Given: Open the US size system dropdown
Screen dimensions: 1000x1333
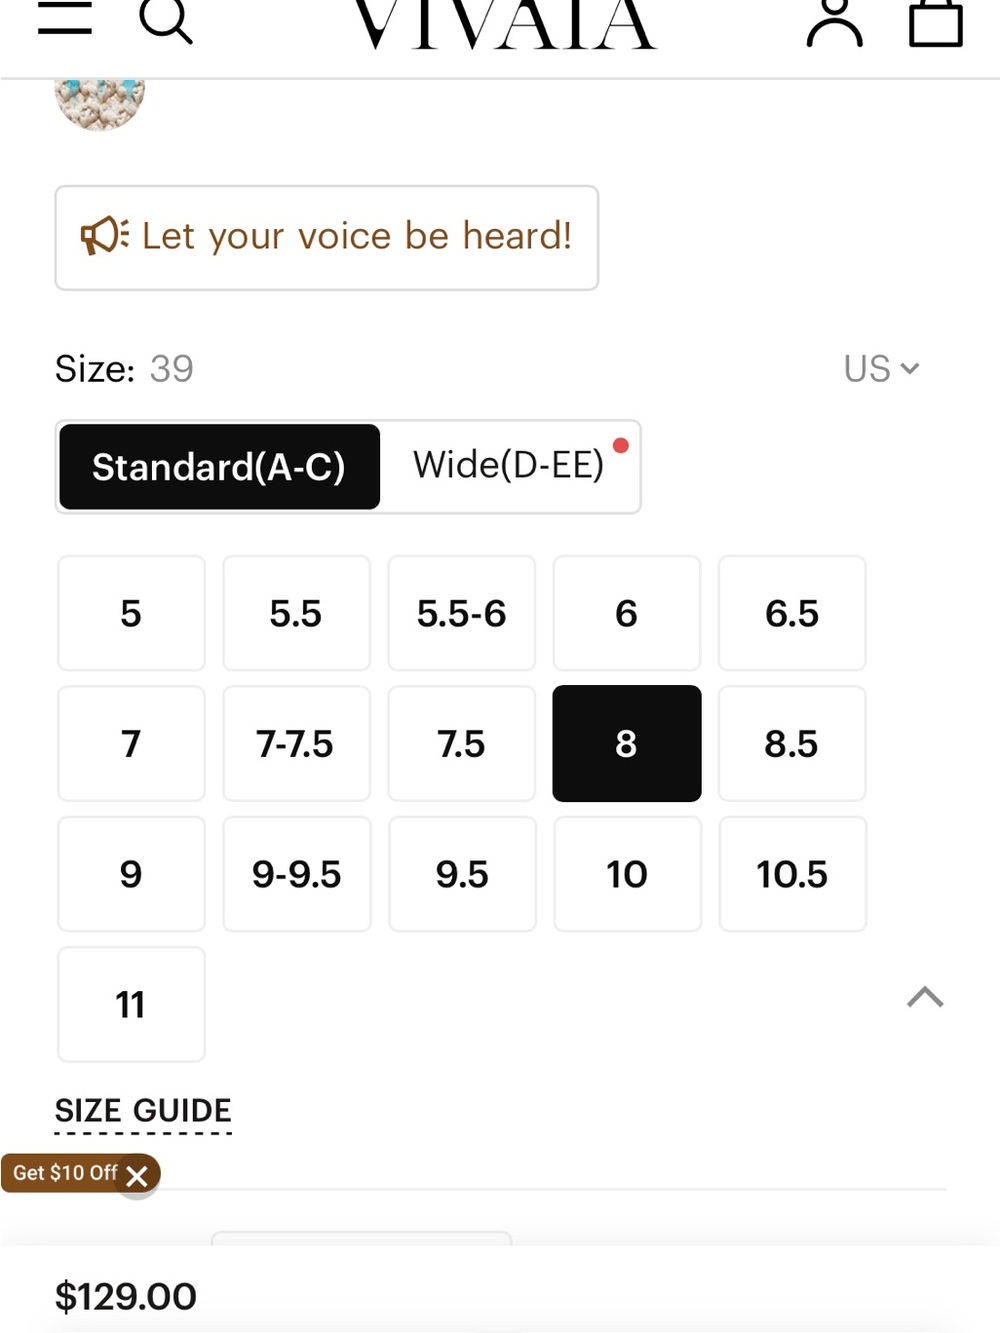Looking at the screenshot, I should tap(881, 368).
